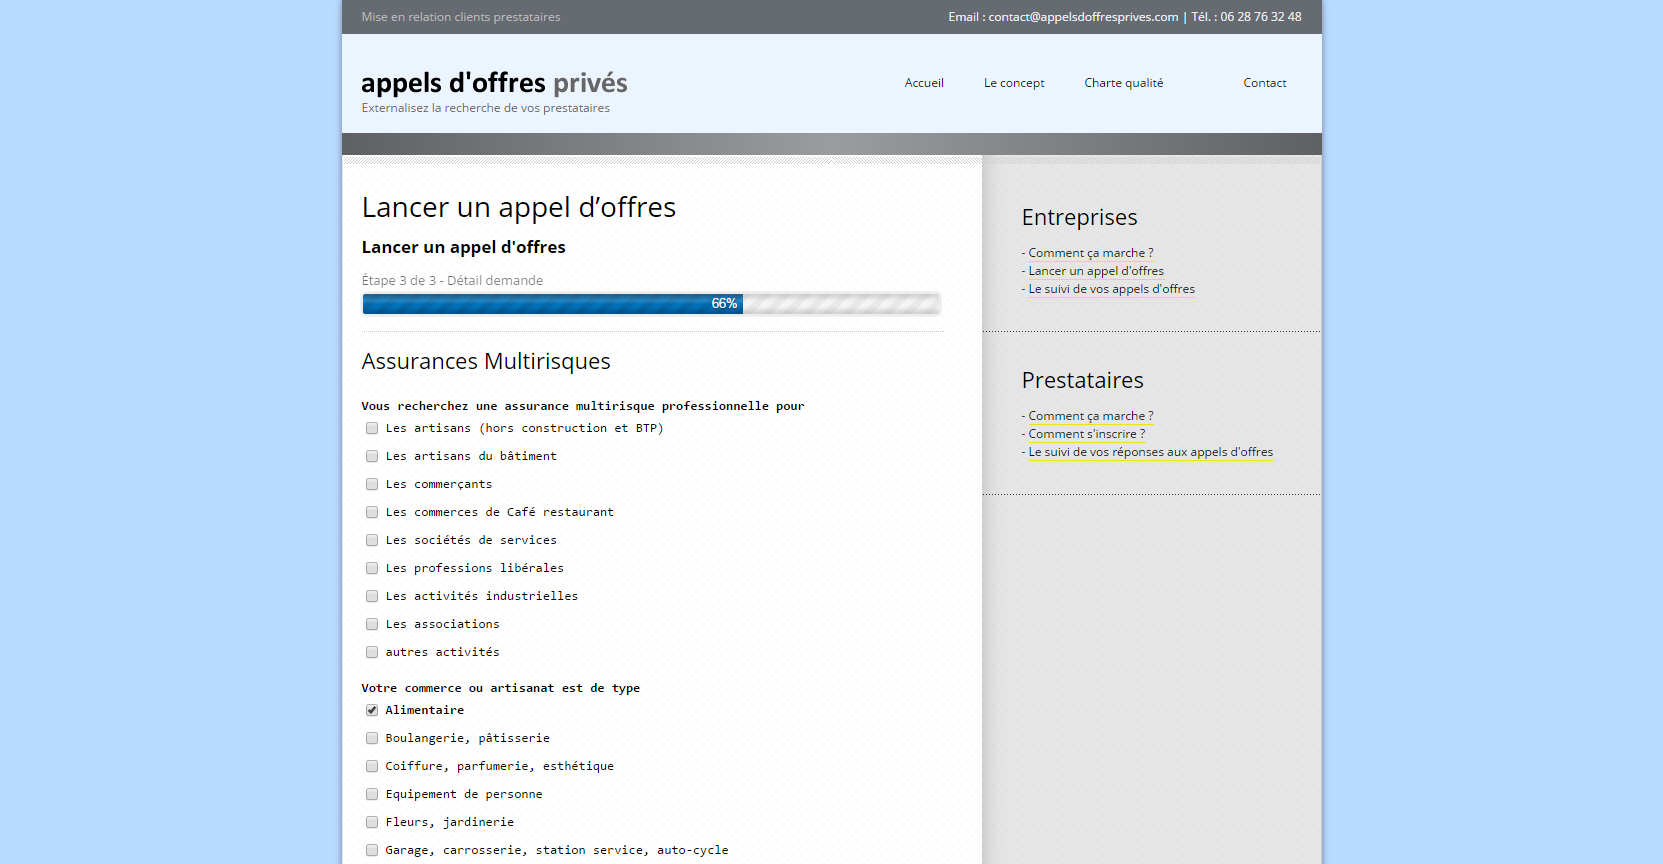Navigate to the Contact page
The height and width of the screenshot is (864, 1663).
click(x=1264, y=83)
